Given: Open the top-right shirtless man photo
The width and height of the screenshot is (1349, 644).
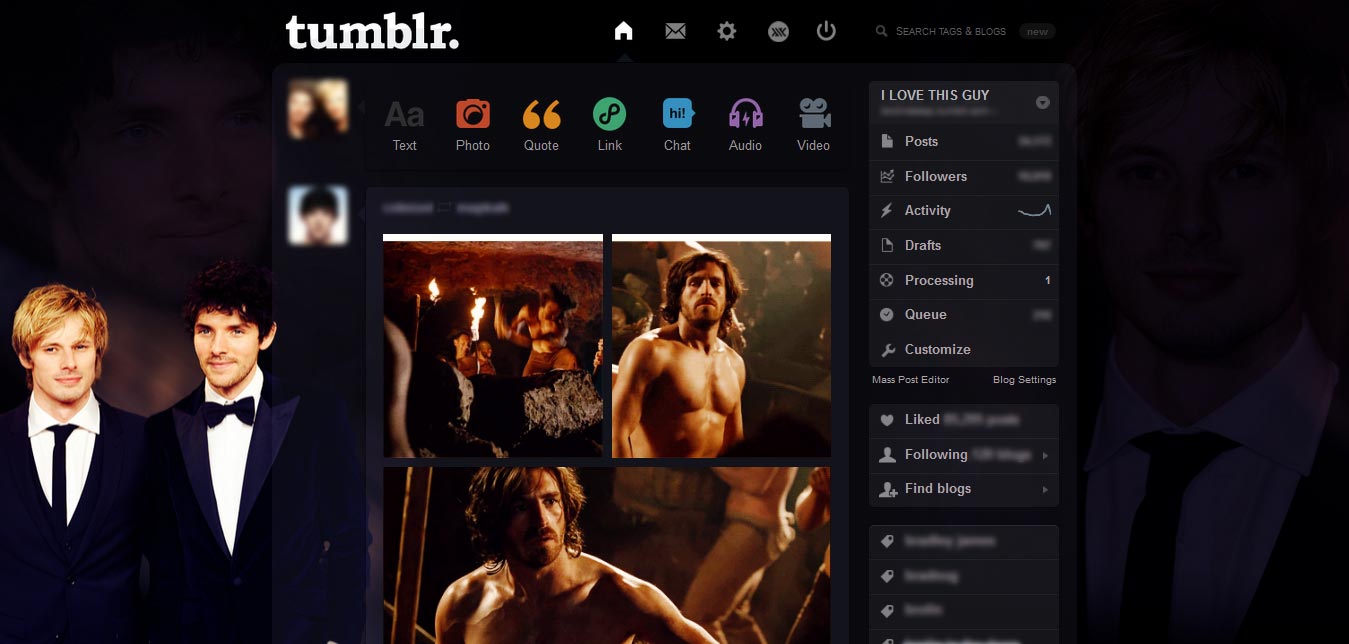Looking at the screenshot, I should tap(721, 346).
